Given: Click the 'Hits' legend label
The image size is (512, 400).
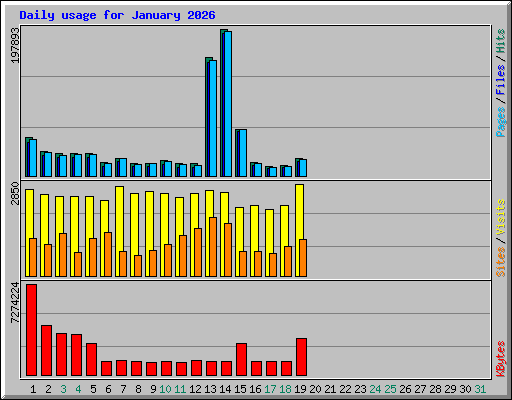Looking at the screenshot, I should [x=501, y=41].
